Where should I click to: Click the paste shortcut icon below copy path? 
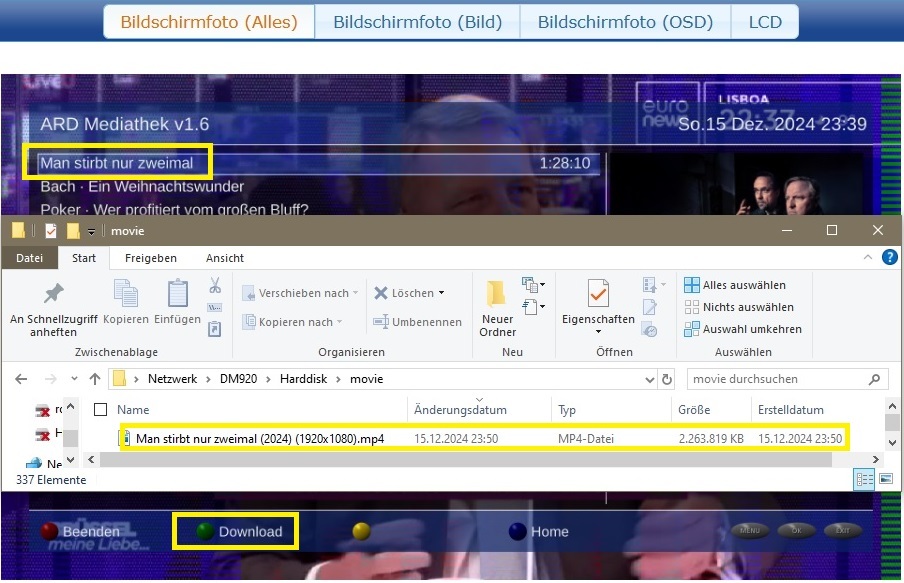pyautogui.click(x=214, y=329)
